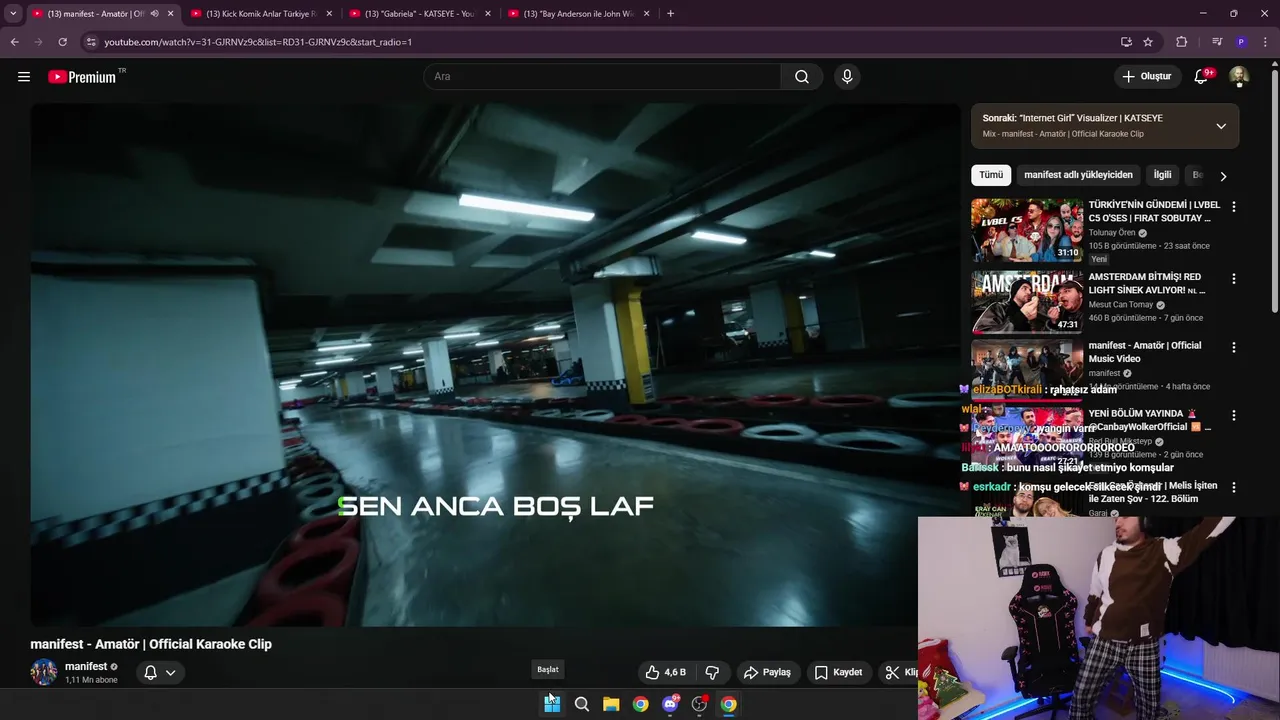Click the Klip scissors button
This screenshot has width=1280, height=720.
point(900,672)
